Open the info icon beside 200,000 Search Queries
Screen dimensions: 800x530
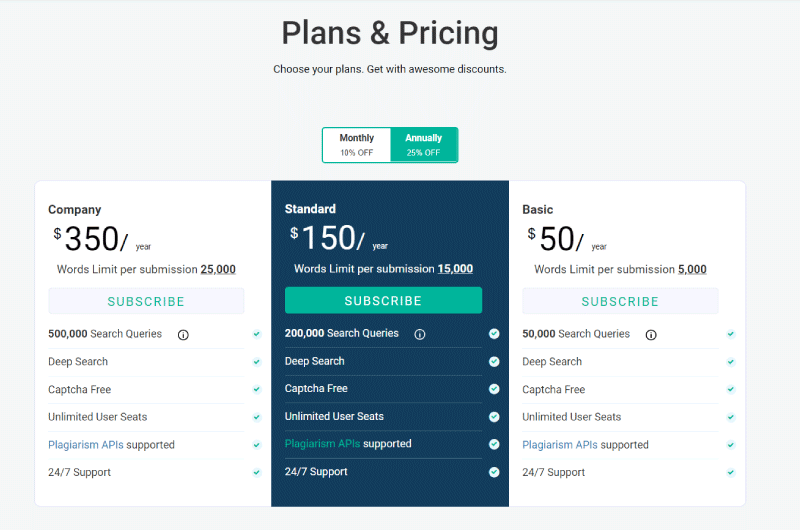[x=420, y=334]
